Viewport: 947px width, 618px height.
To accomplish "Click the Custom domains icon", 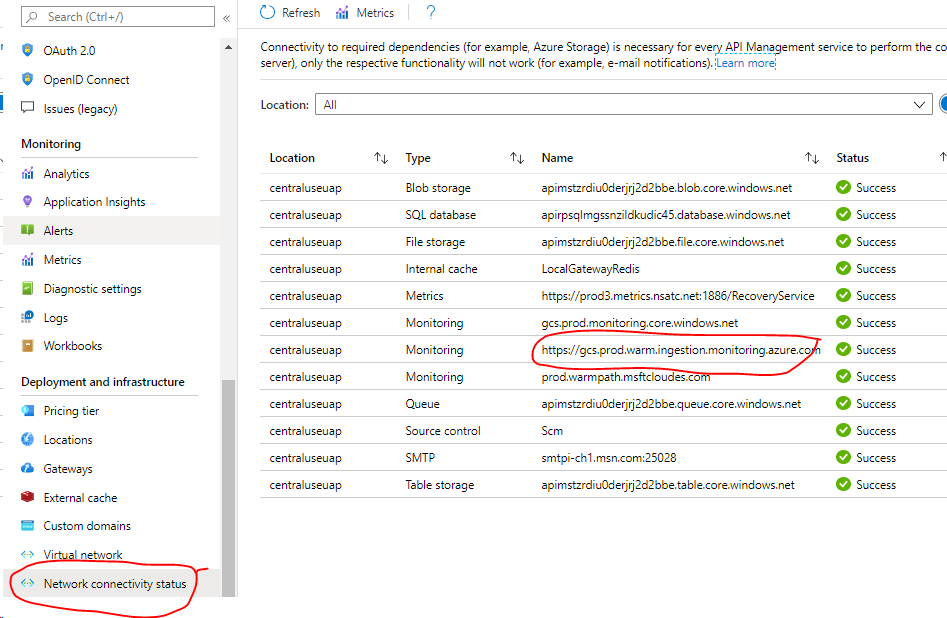I will point(27,526).
